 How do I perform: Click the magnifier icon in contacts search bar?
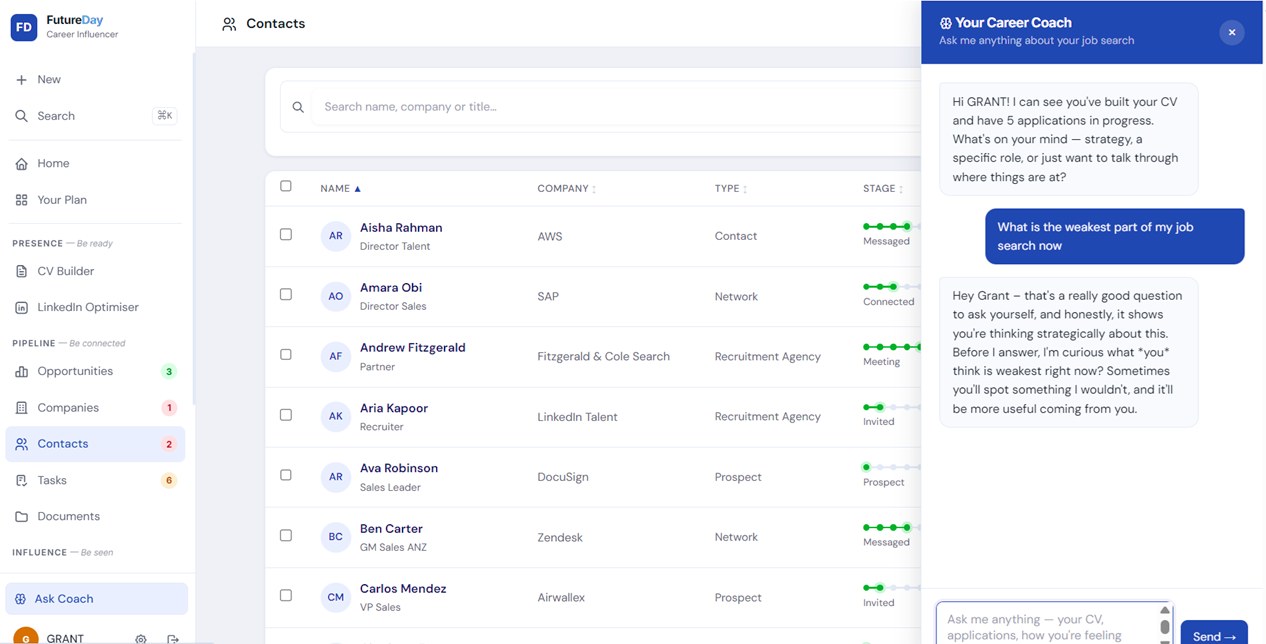click(x=298, y=107)
